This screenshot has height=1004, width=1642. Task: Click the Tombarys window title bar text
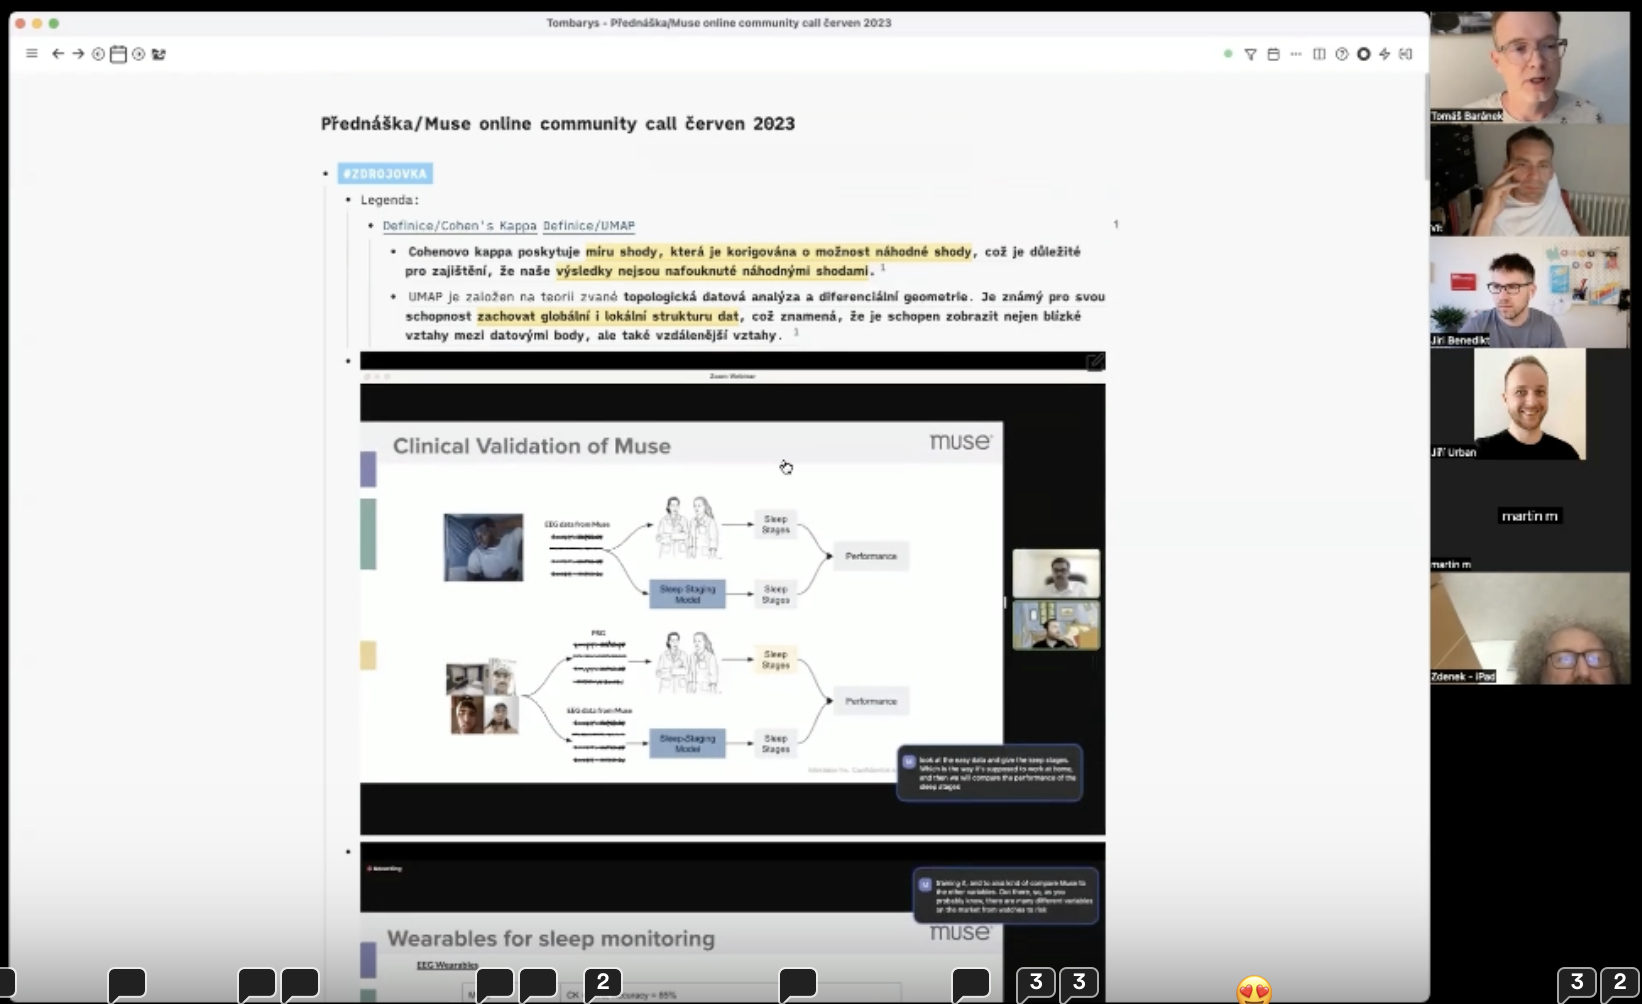(x=718, y=22)
